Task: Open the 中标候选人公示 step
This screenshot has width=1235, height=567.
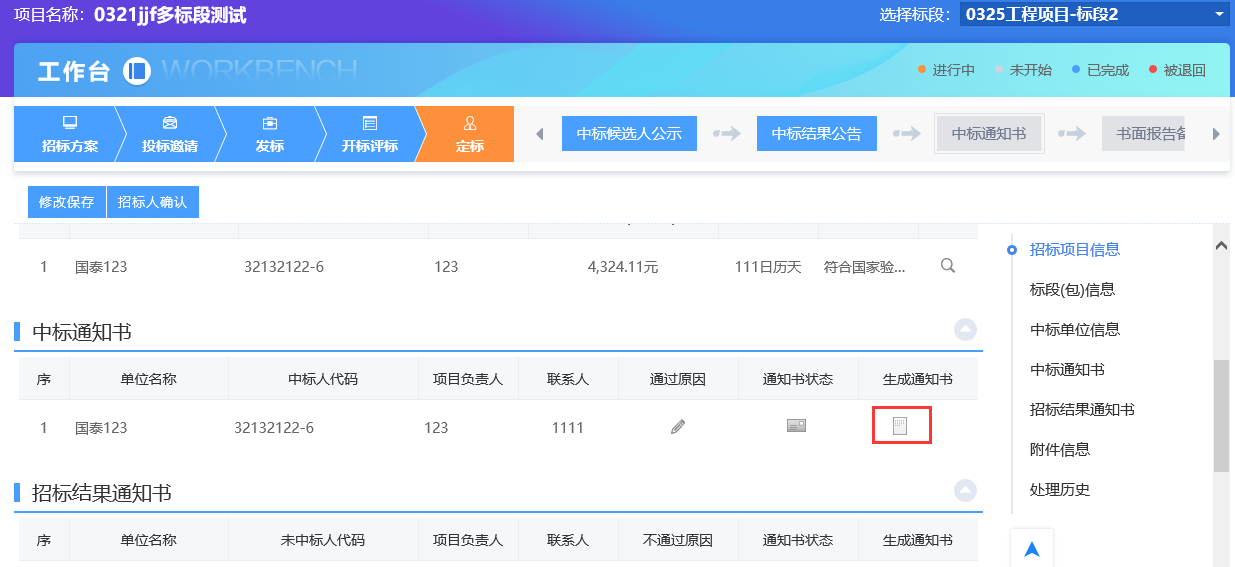Action: 629,134
